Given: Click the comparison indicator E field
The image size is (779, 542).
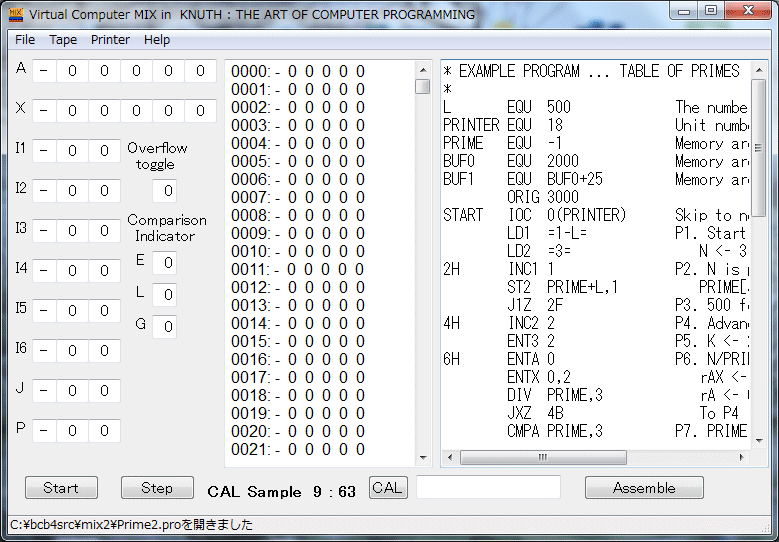Looking at the screenshot, I should point(164,262).
